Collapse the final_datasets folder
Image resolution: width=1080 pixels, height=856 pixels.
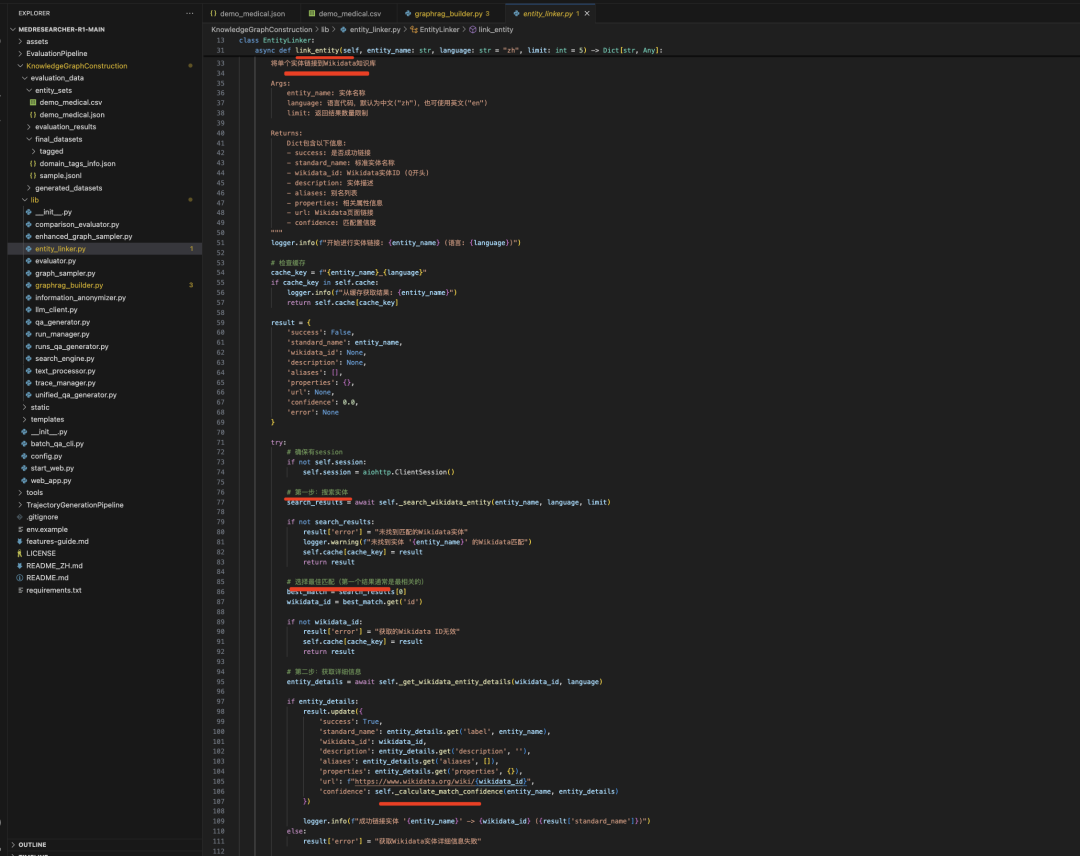pyautogui.click(x=59, y=139)
